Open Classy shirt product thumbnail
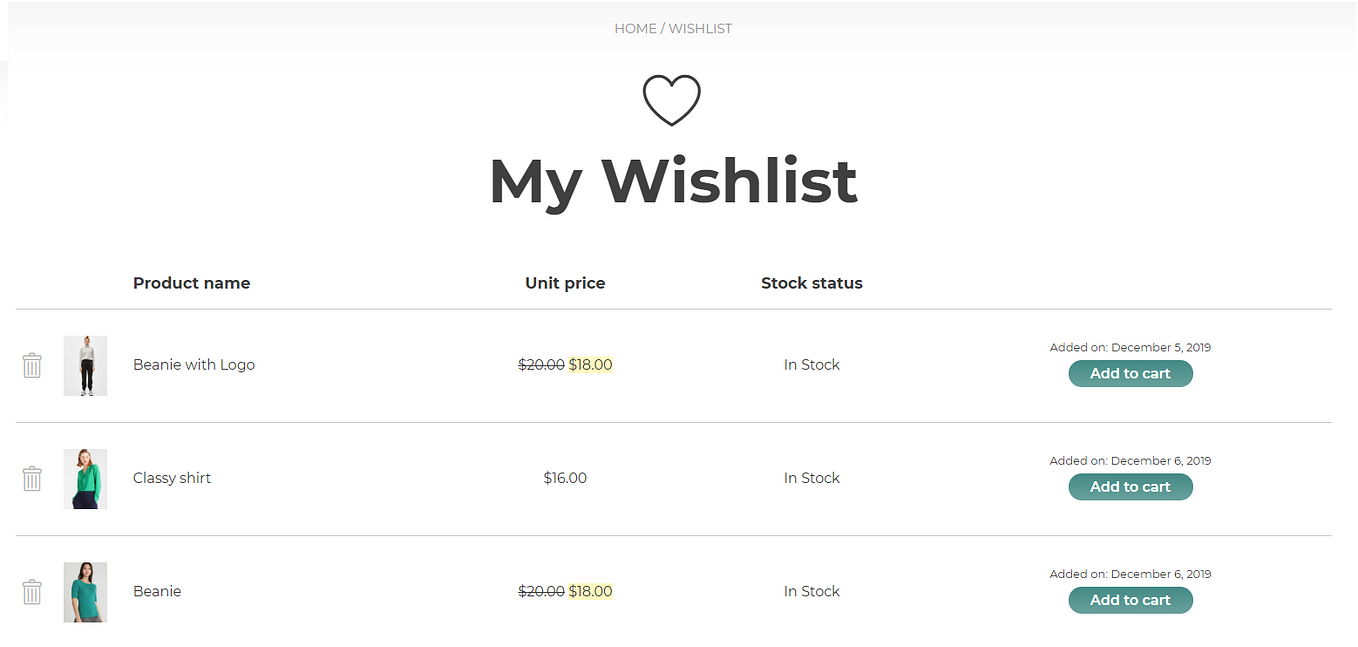The image size is (1358, 647). pos(85,478)
